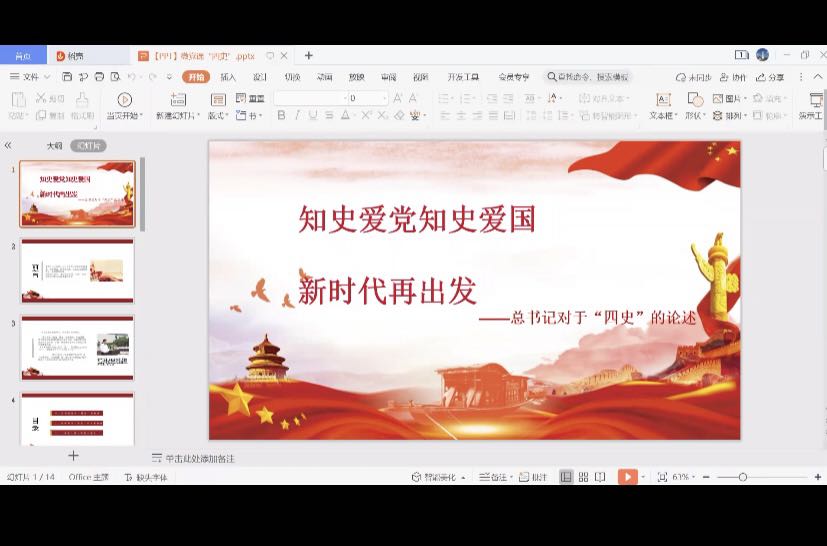
Task: Toggle underline text formatting
Action: [x=313, y=116]
